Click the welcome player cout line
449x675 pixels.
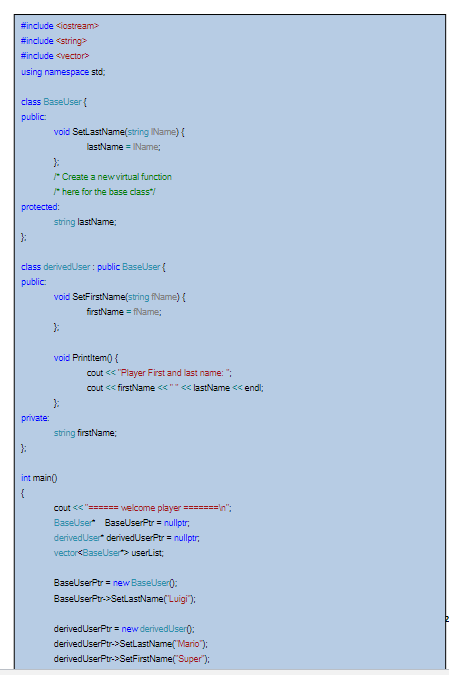coord(142,508)
